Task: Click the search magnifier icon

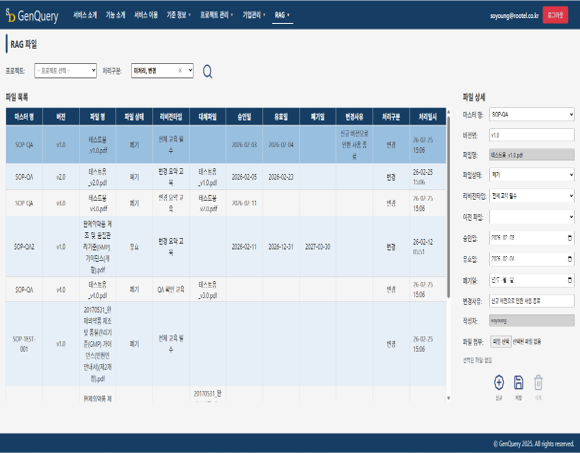Action: click(208, 71)
